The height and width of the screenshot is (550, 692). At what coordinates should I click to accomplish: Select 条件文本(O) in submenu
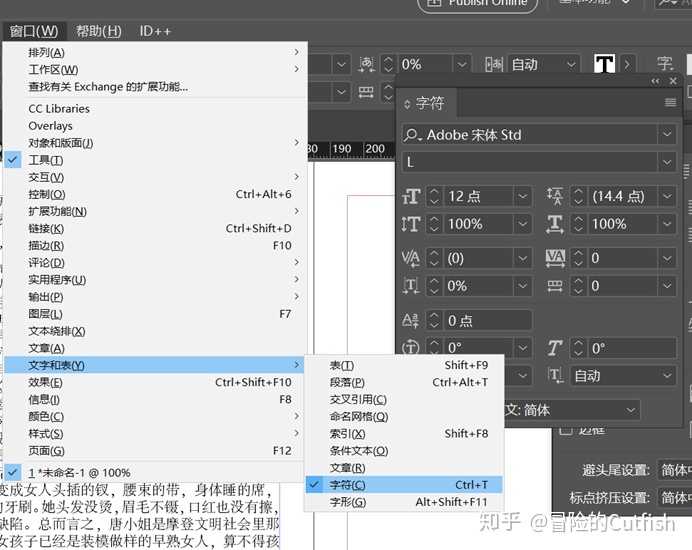(x=404, y=451)
